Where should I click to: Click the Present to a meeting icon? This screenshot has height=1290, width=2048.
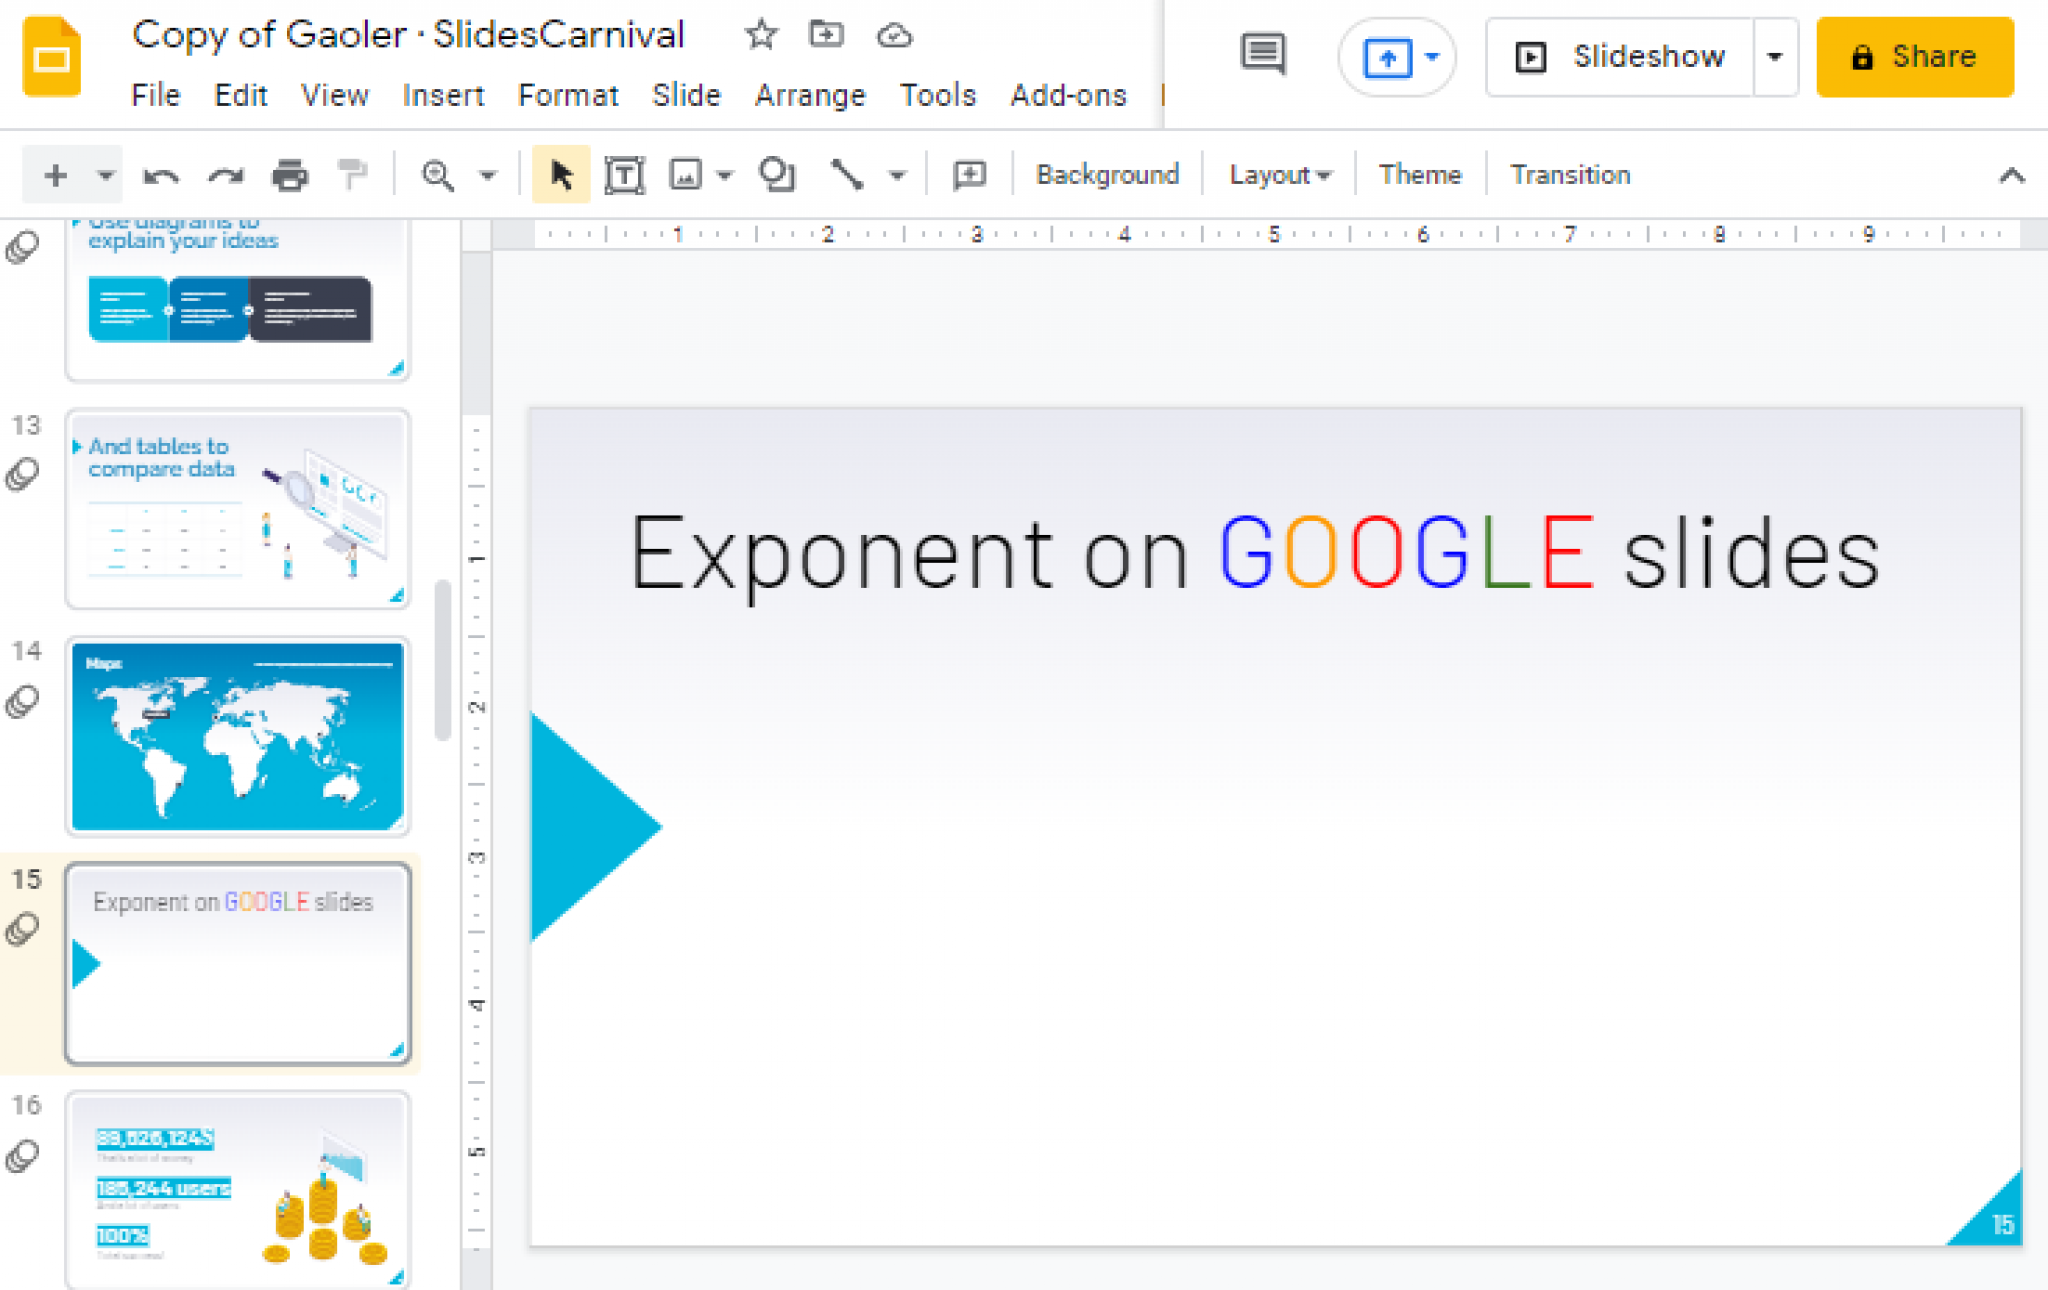pos(1388,57)
